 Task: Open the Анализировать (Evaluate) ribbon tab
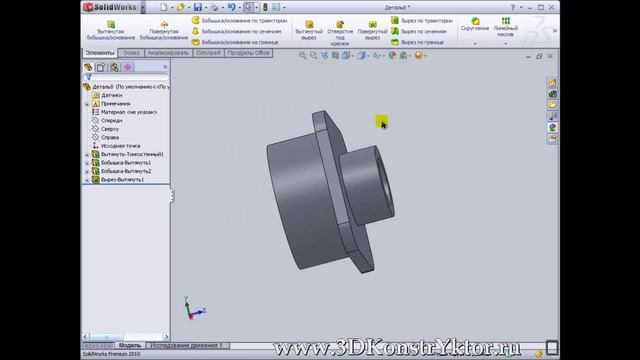pyautogui.click(x=168, y=53)
